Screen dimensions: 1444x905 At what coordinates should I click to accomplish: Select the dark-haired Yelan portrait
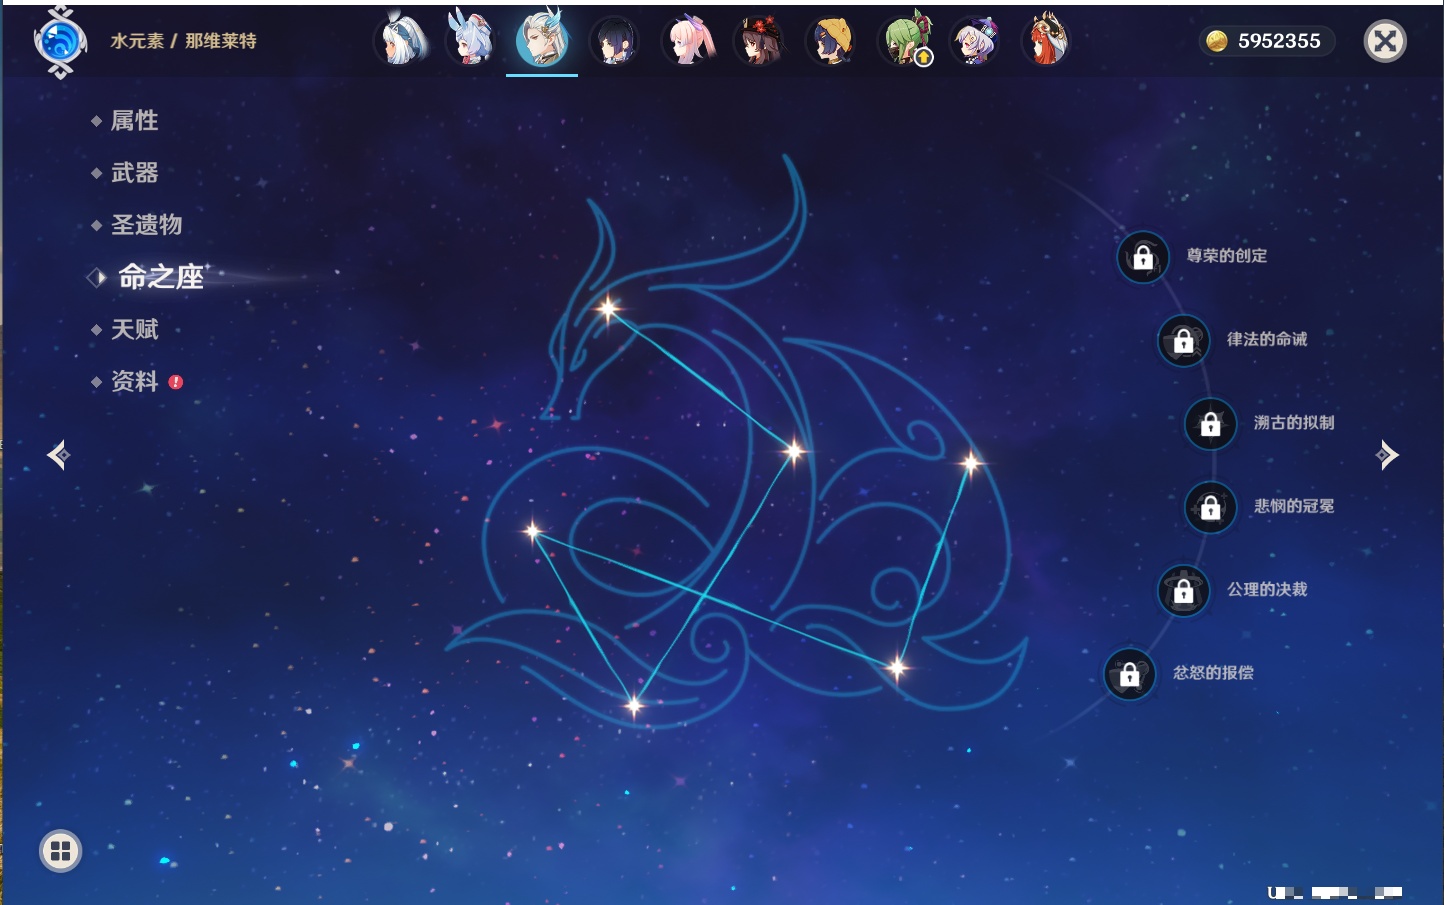pos(614,41)
